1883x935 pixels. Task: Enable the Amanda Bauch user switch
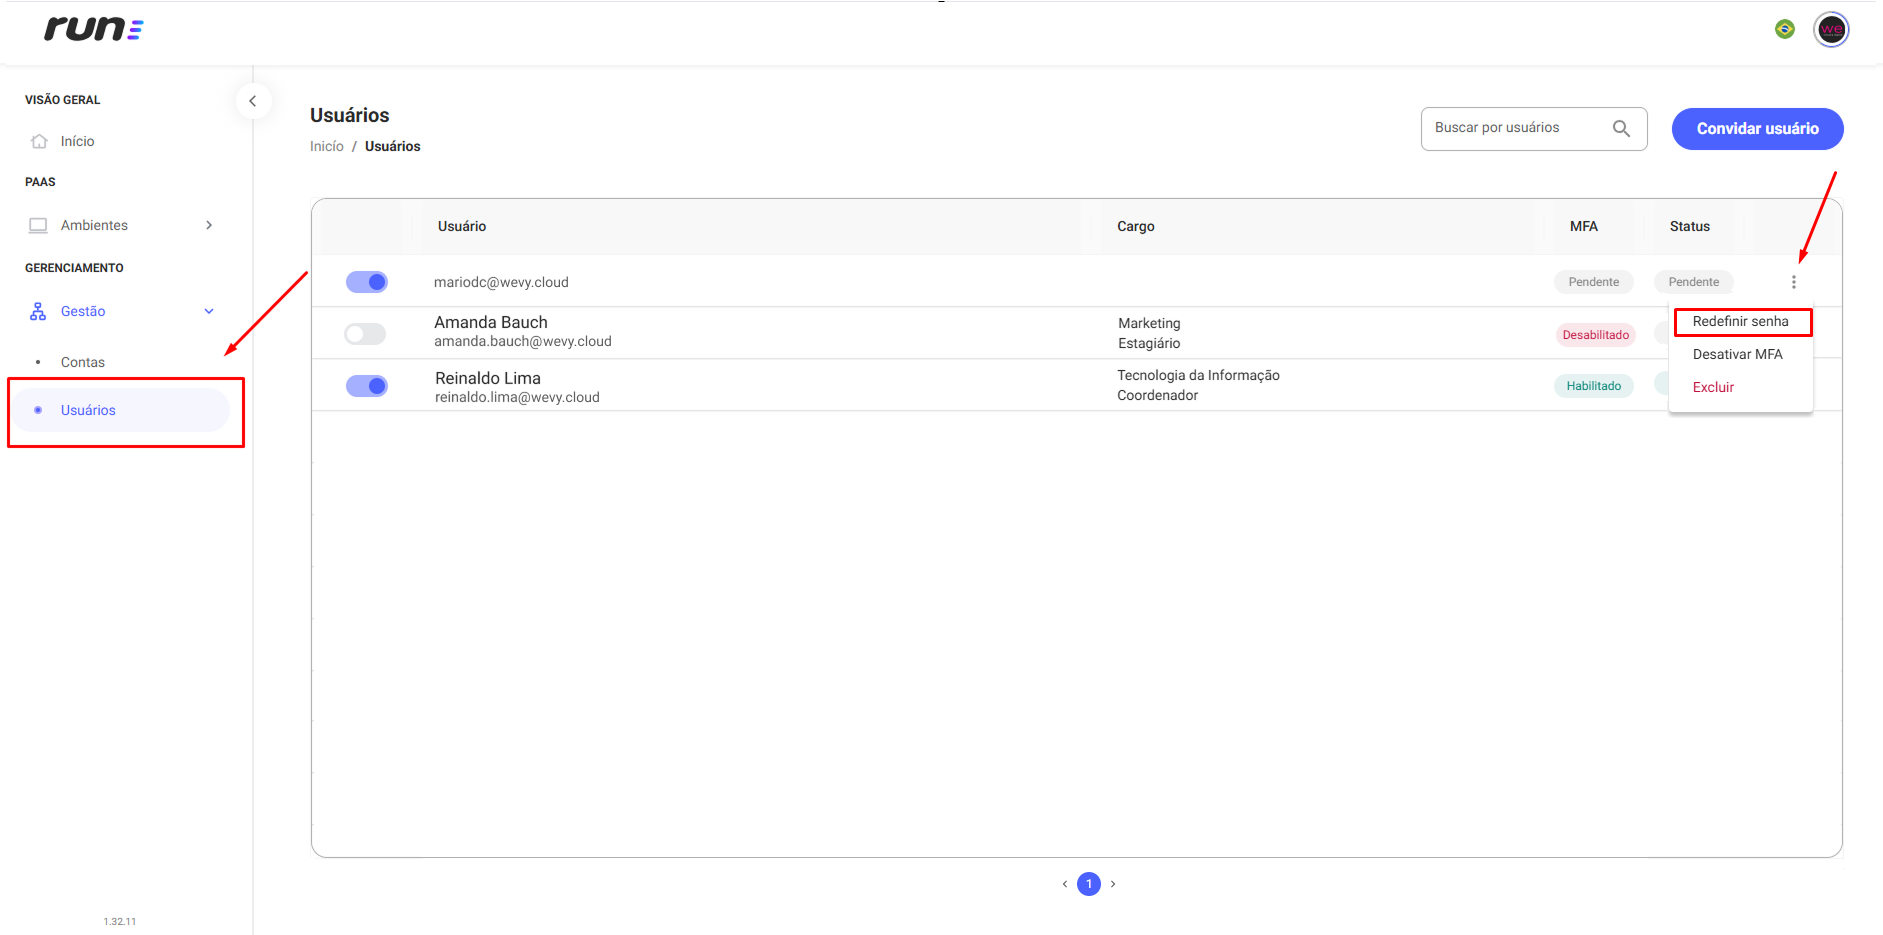(x=365, y=334)
